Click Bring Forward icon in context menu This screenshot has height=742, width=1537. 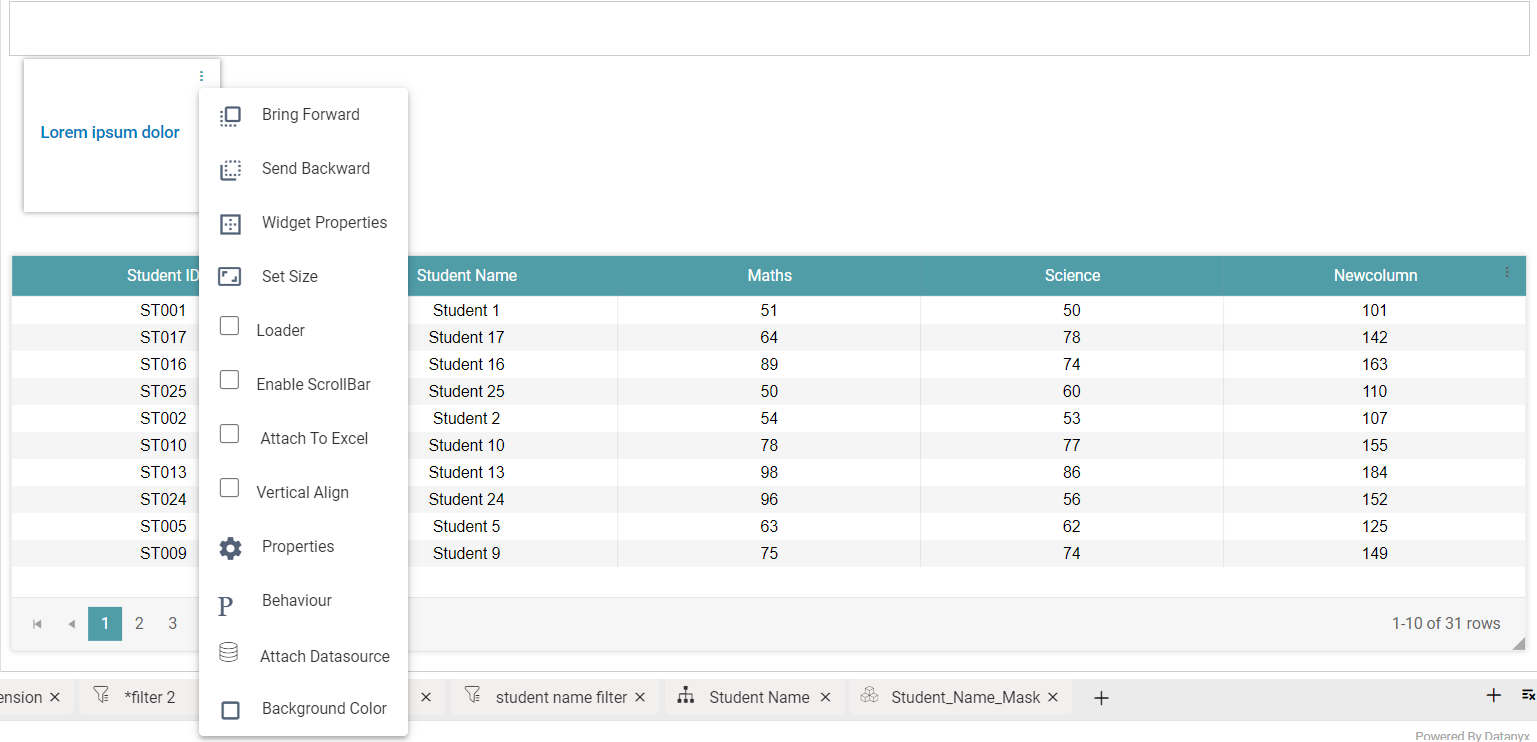tap(230, 116)
